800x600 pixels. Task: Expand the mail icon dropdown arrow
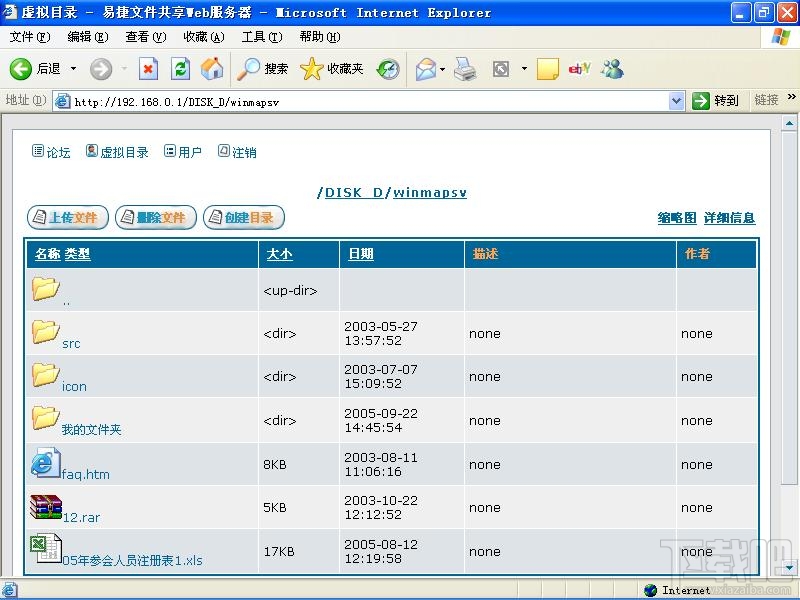pos(443,70)
